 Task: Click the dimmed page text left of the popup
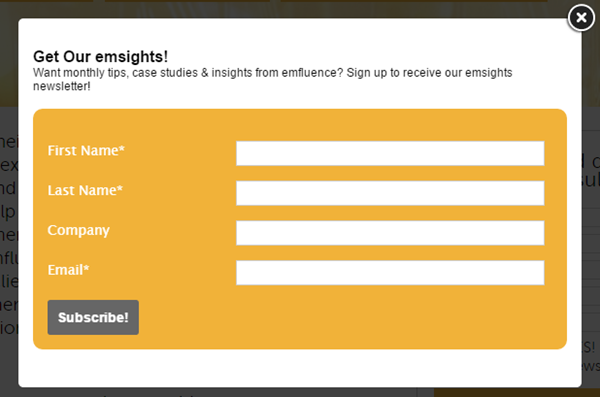coord(9,234)
